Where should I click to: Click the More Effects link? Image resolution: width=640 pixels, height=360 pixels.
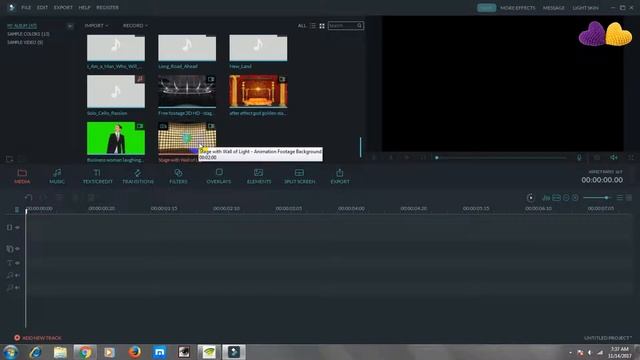coord(518,8)
